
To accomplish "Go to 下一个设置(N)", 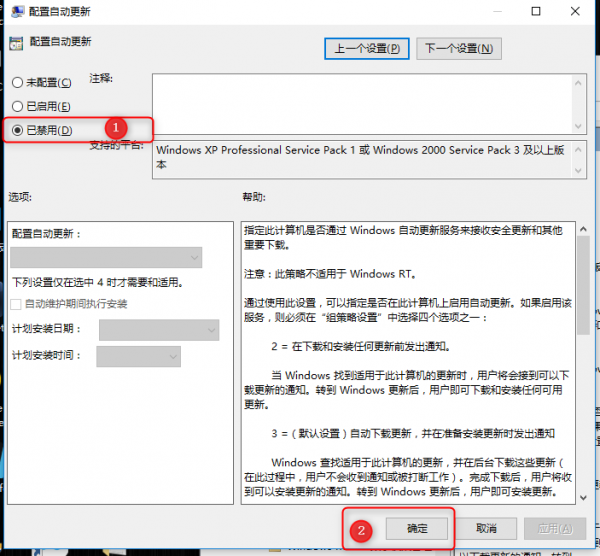I will coord(459,49).
